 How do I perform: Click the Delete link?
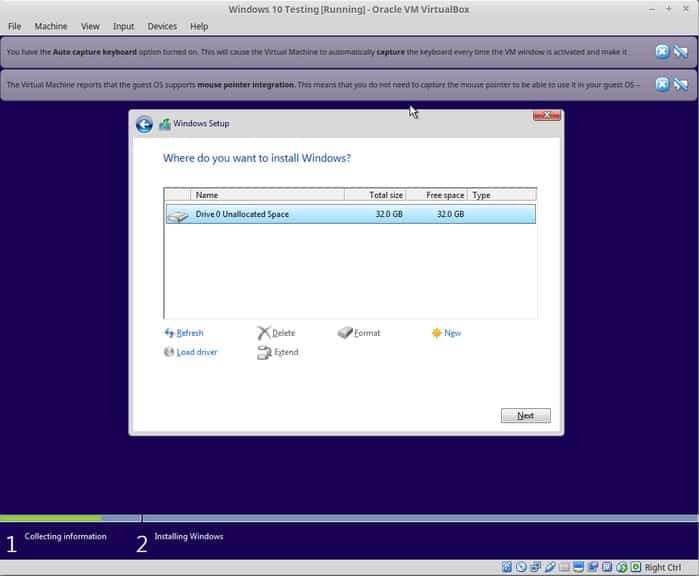pyautogui.click(x=284, y=333)
